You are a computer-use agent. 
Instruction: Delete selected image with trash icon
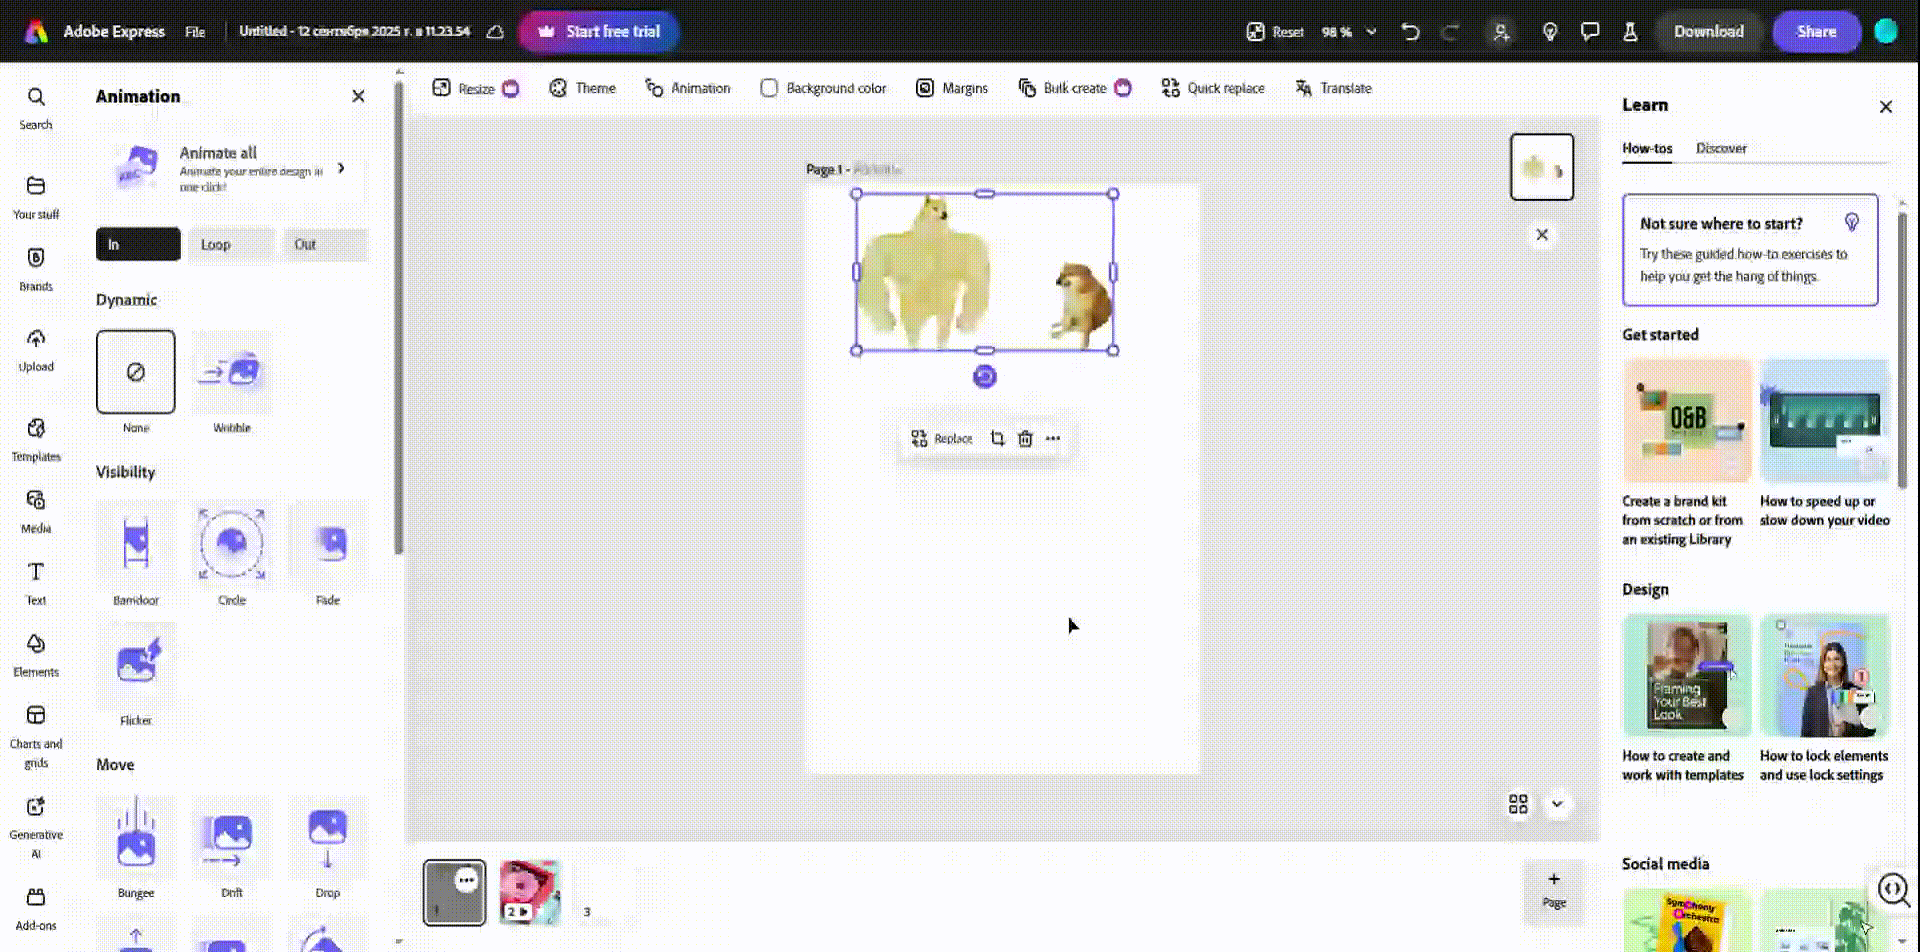tap(1025, 438)
